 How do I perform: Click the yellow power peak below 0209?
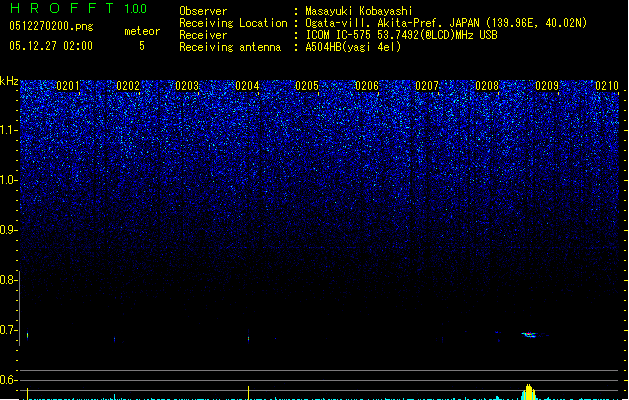(529, 392)
